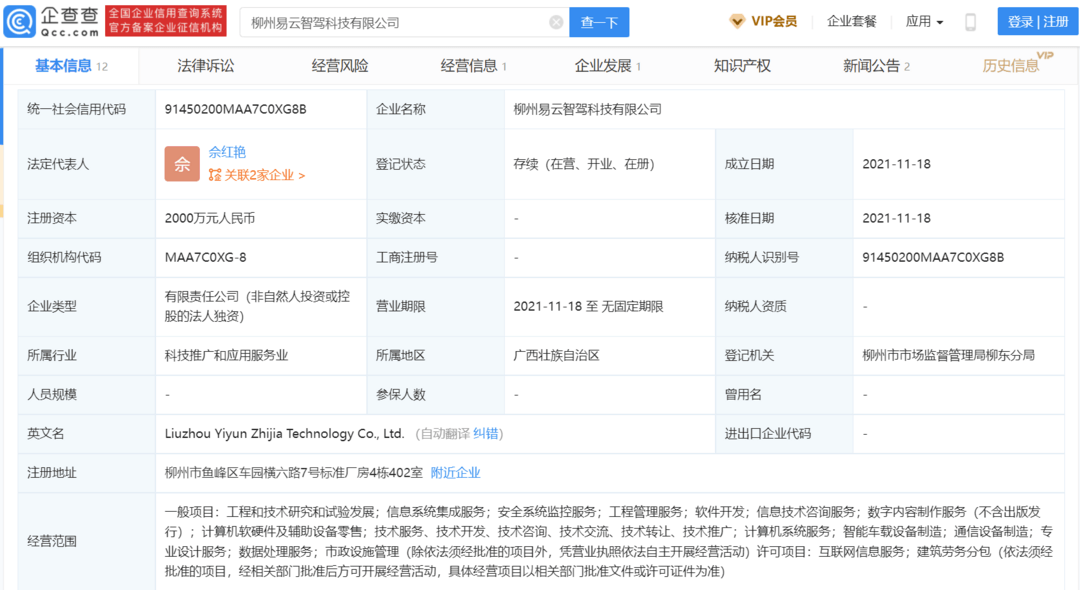Click the 科技推广和应用服务业 industry value
The width and height of the screenshot is (1080, 590).
[226, 355]
